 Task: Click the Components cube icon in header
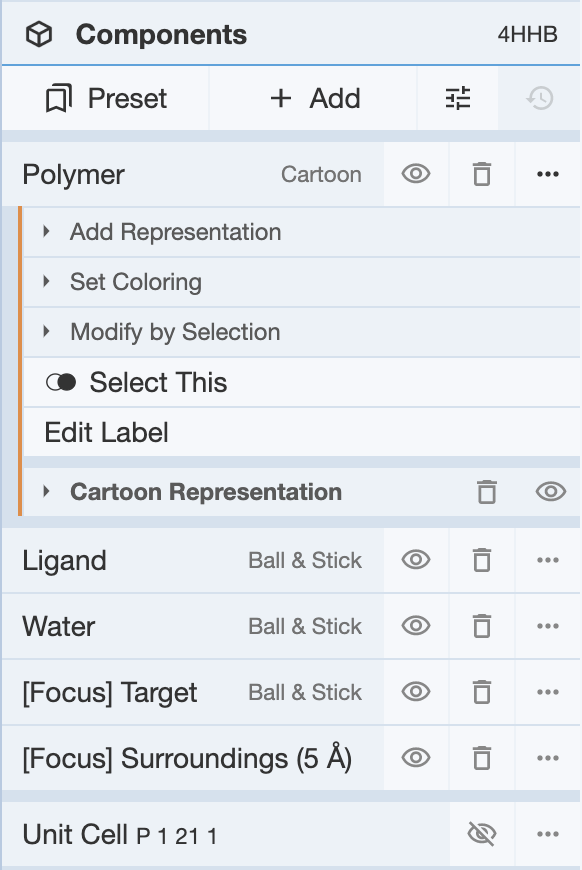coord(39,34)
